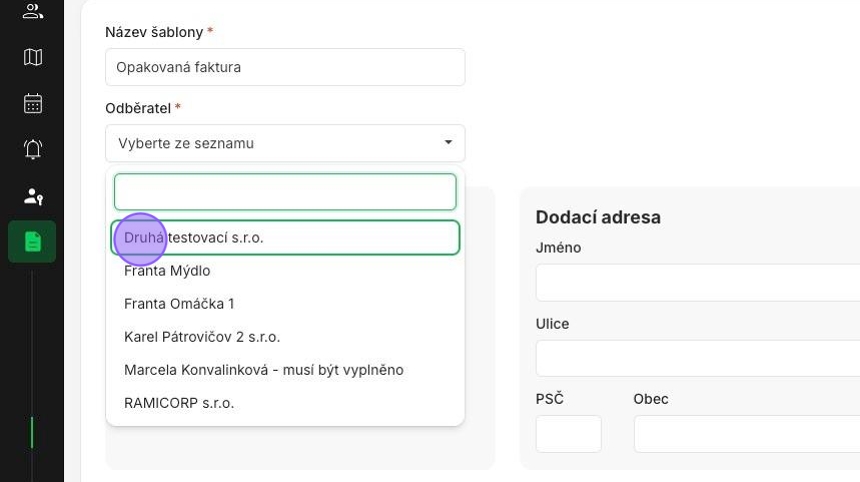Select RAMICORP s.r.o. from dropdown
This screenshot has height=482, width=860.
click(179, 403)
